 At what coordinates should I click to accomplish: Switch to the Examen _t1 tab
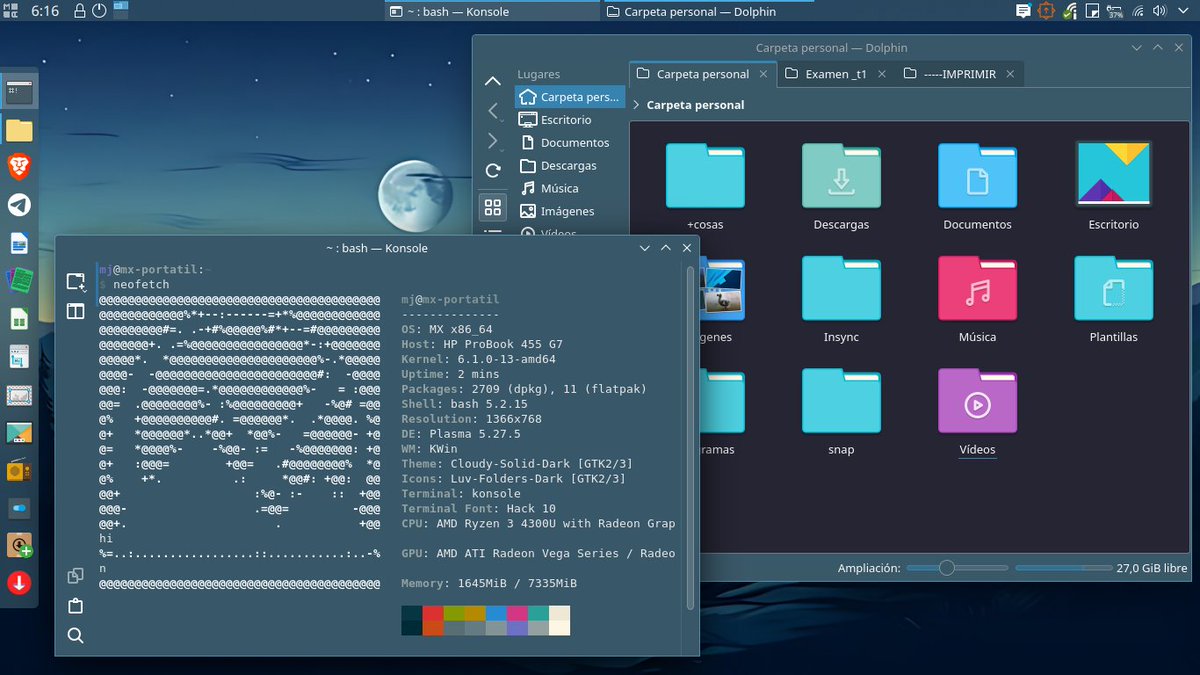tap(836, 74)
